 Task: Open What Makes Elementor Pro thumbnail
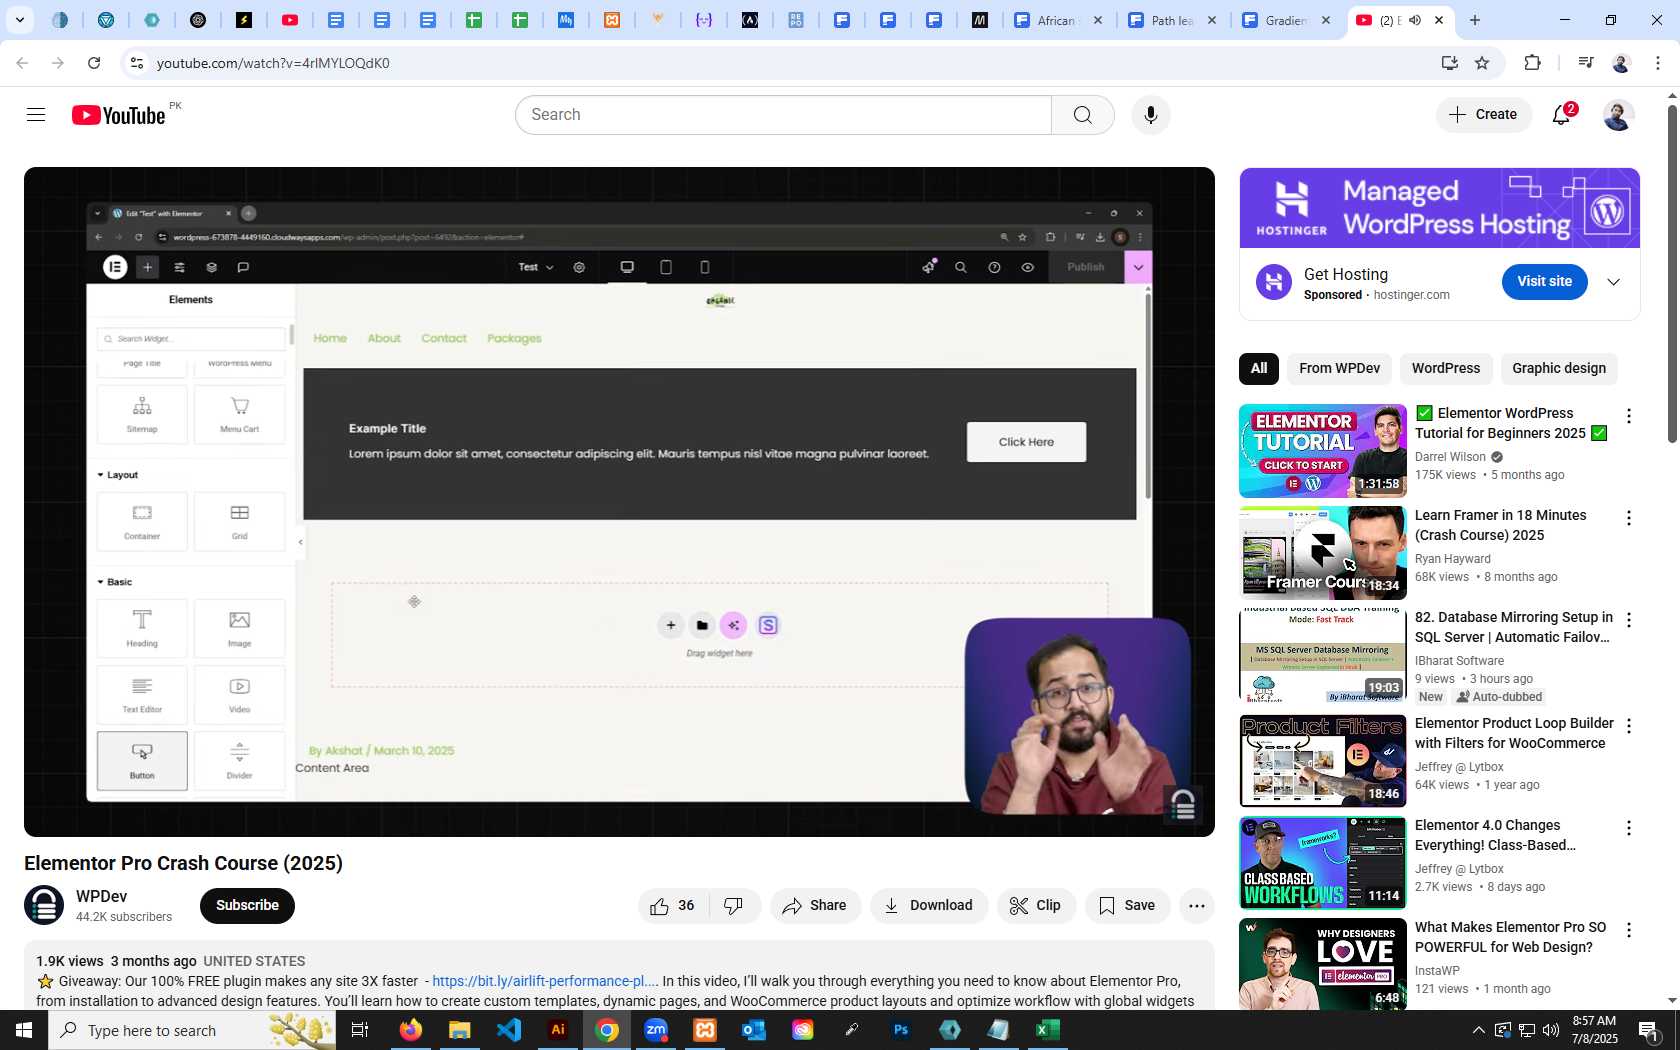pos(1323,964)
